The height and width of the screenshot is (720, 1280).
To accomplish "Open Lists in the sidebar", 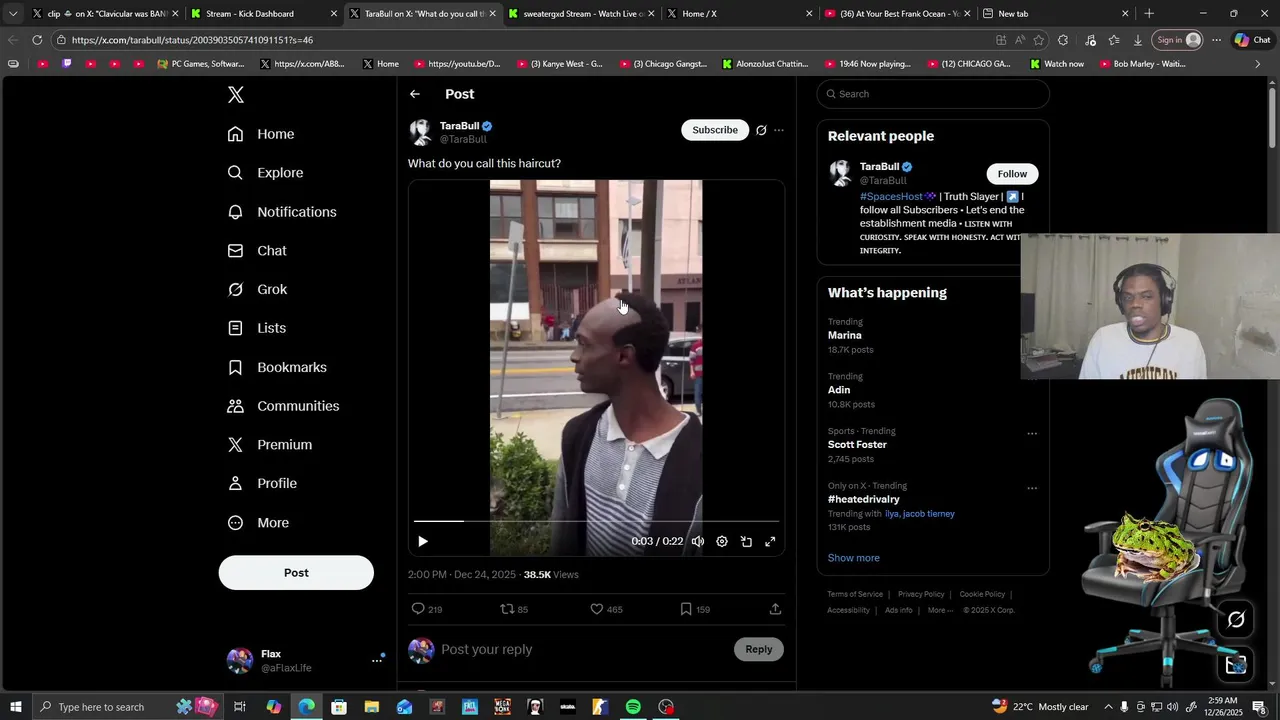I will (257, 328).
